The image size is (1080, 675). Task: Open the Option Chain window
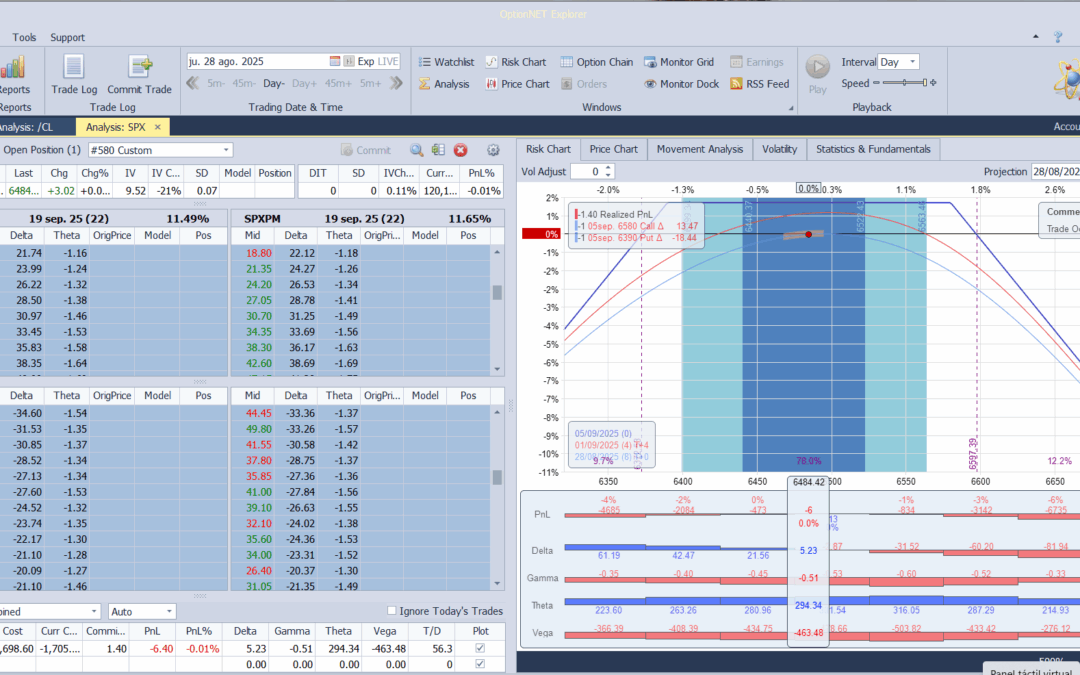click(595, 62)
